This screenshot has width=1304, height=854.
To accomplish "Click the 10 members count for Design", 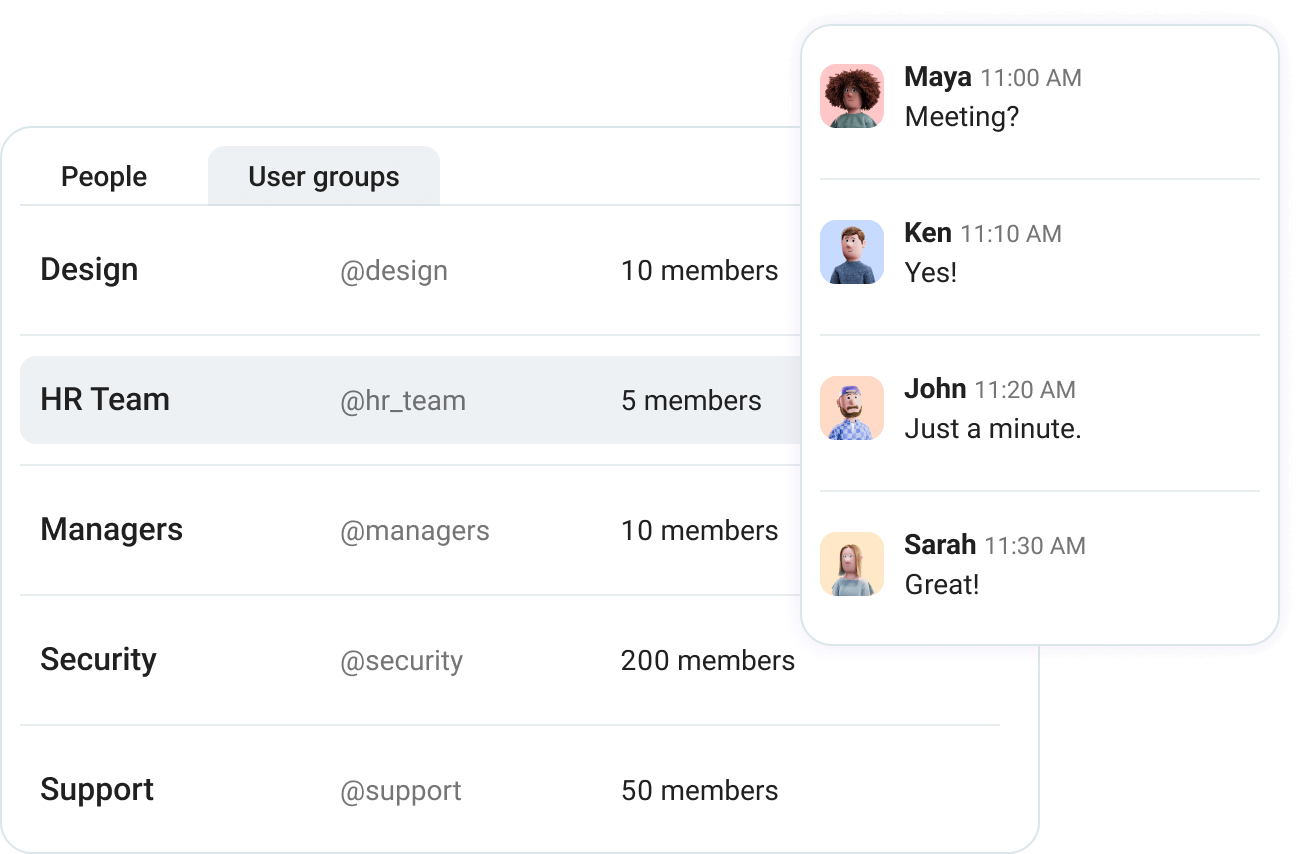I will coord(700,270).
